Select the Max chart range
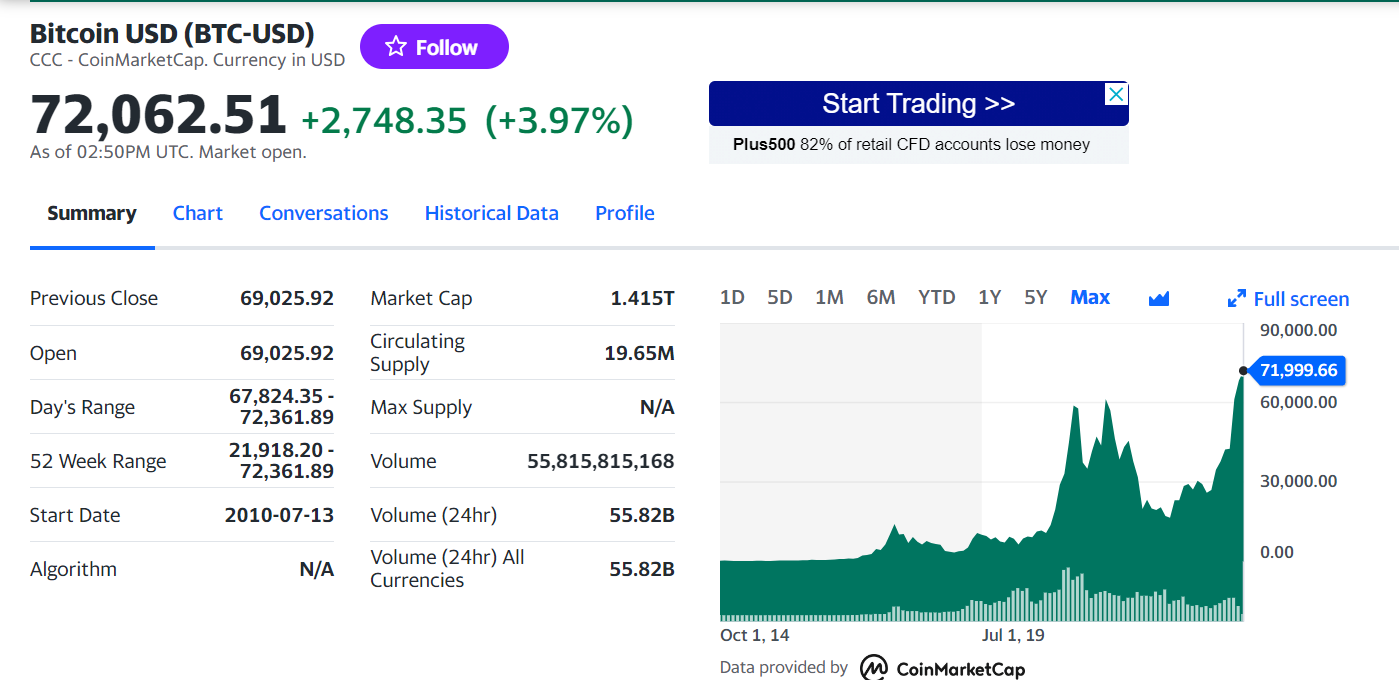The image size is (1399, 680). tap(1090, 297)
